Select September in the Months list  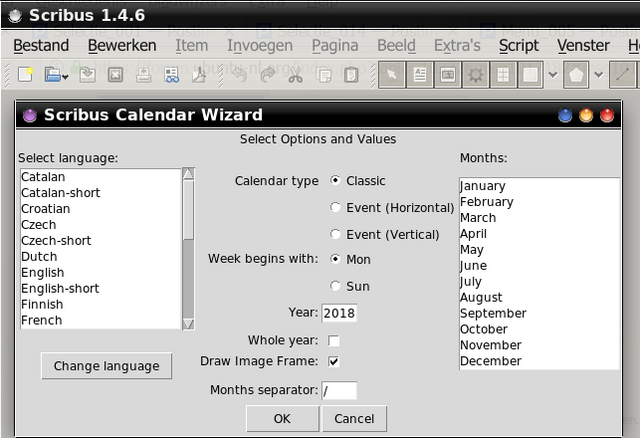tap(539, 313)
